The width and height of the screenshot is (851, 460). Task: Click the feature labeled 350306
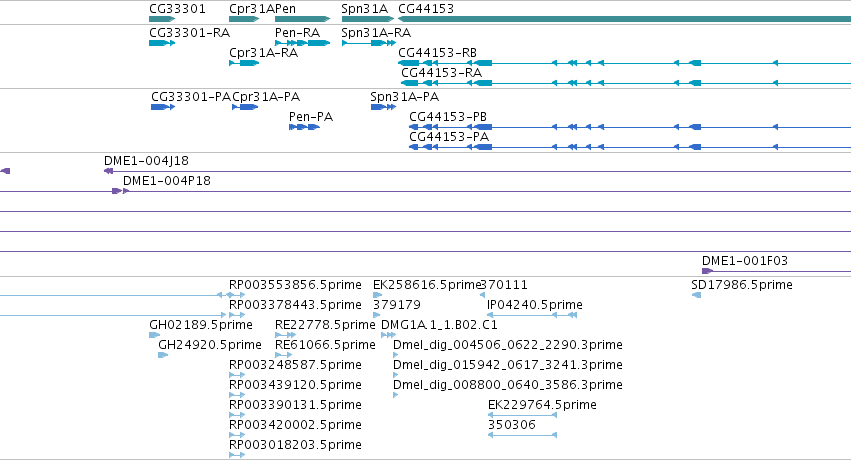point(512,426)
